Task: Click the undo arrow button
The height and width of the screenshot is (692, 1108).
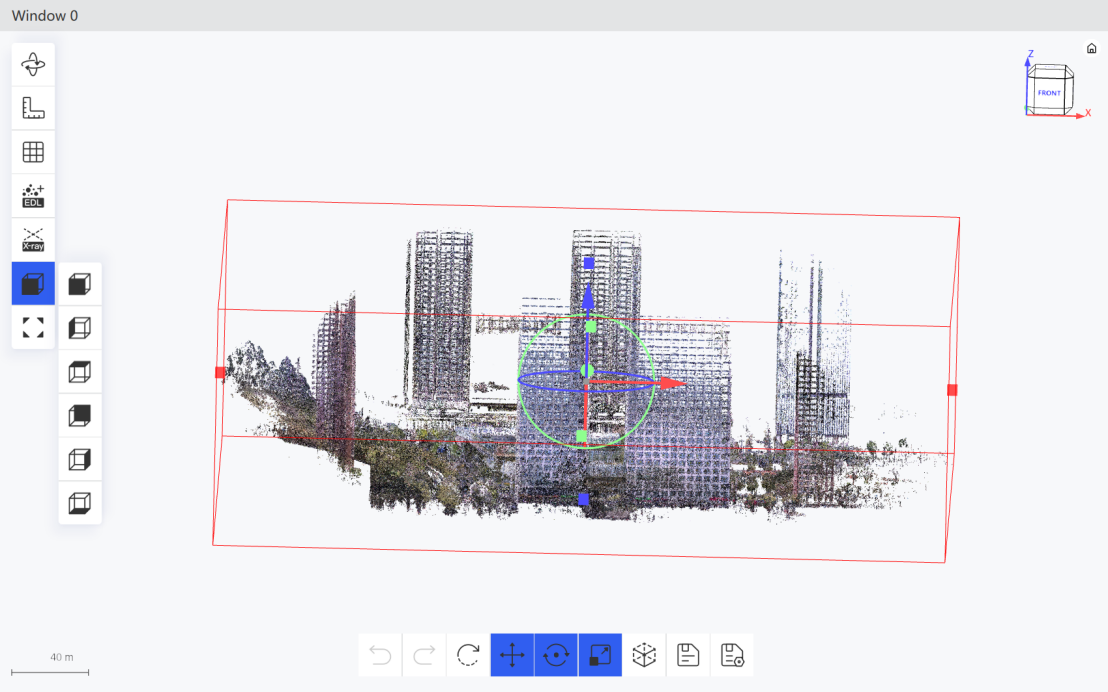Action: pyautogui.click(x=380, y=655)
